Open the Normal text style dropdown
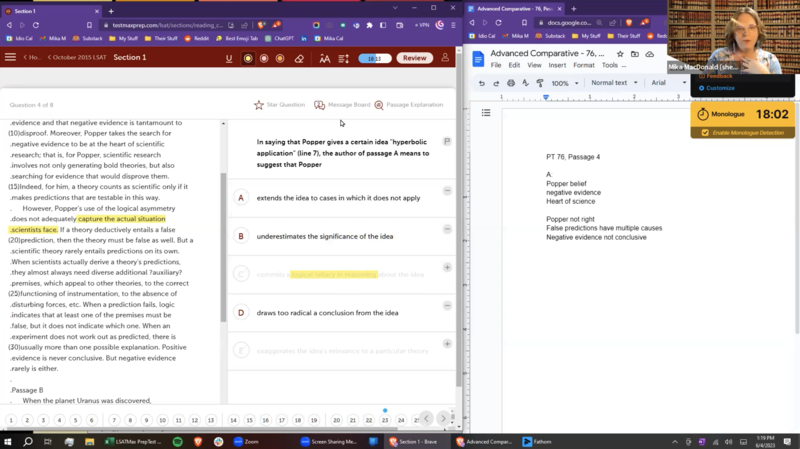 pos(613,83)
